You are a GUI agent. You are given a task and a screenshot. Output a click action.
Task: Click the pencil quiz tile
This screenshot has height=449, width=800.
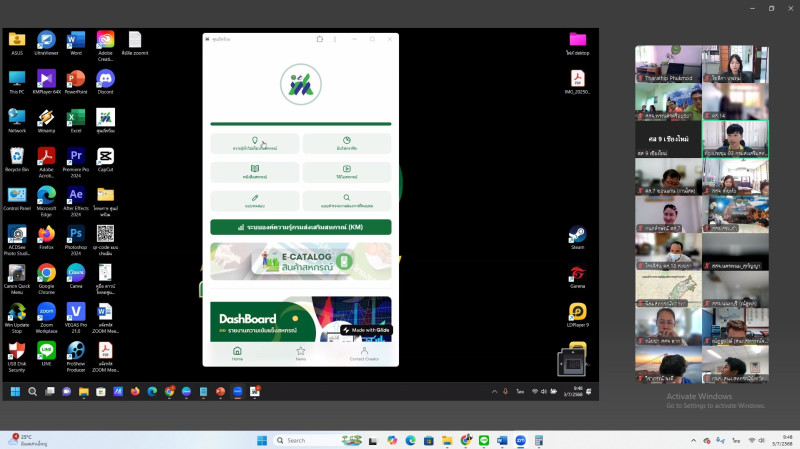pos(255,201)
